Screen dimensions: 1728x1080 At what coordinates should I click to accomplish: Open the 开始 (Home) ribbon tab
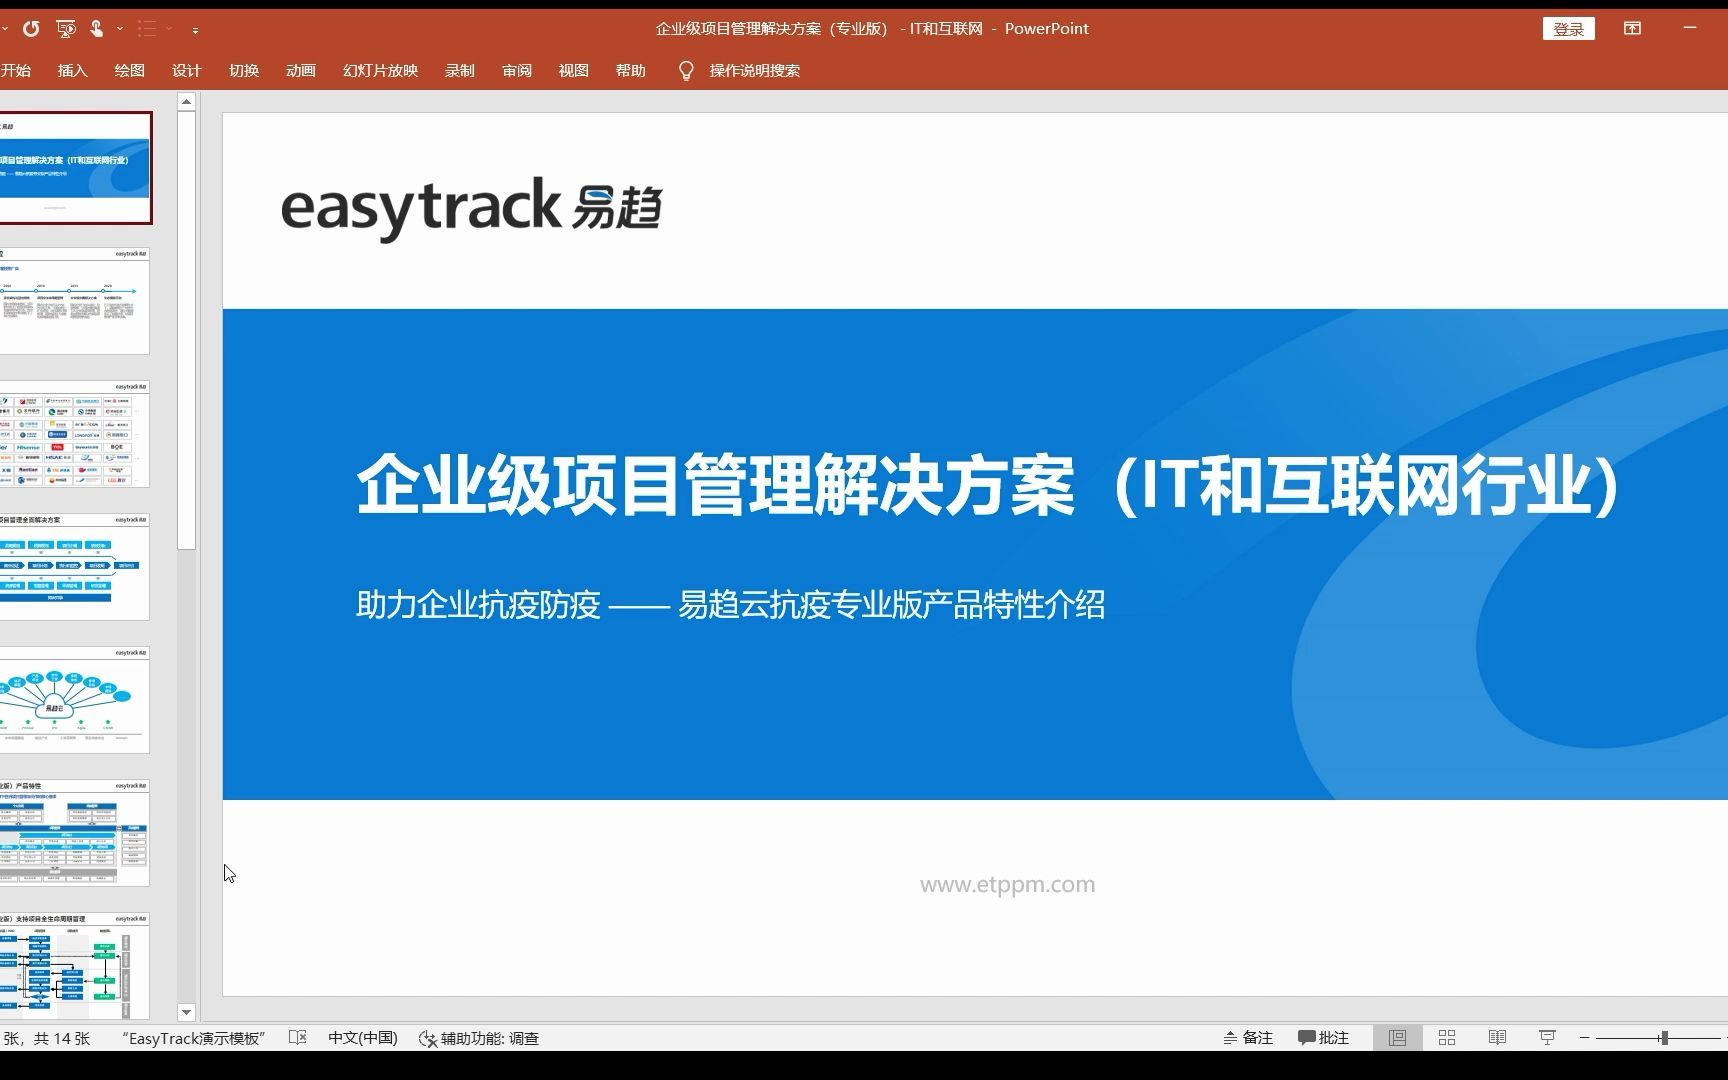tap(16, 70)
